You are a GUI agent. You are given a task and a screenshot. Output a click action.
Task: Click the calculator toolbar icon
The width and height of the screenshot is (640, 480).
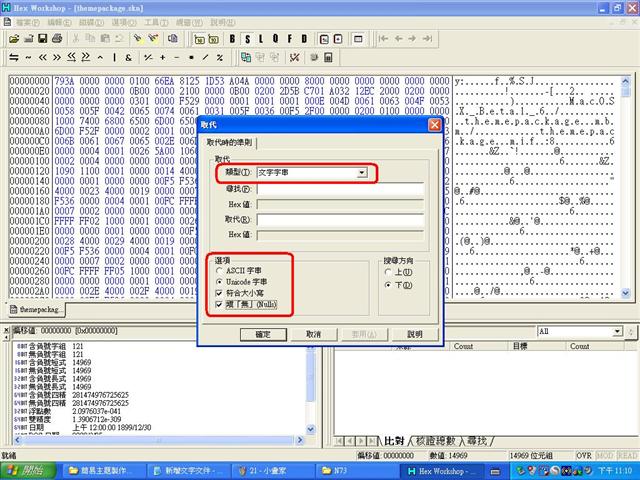(x=328, y=58)
